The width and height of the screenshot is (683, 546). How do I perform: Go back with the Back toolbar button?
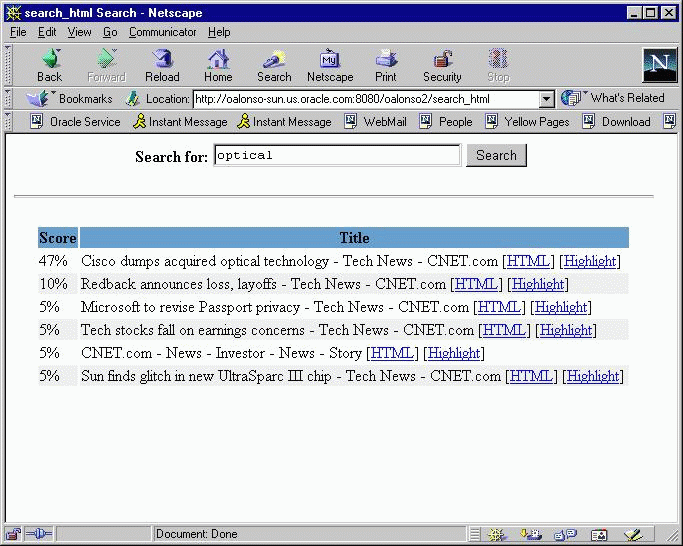pos(50,65)
